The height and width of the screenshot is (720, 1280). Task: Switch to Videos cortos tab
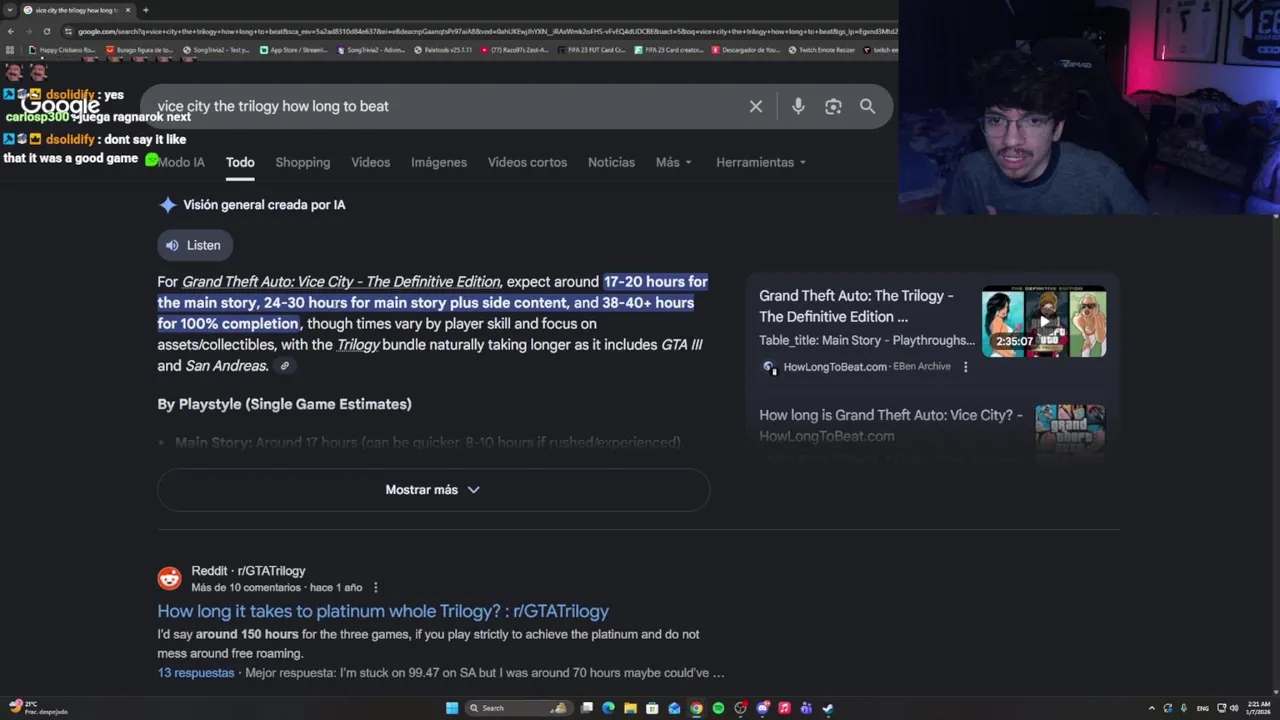527,162
